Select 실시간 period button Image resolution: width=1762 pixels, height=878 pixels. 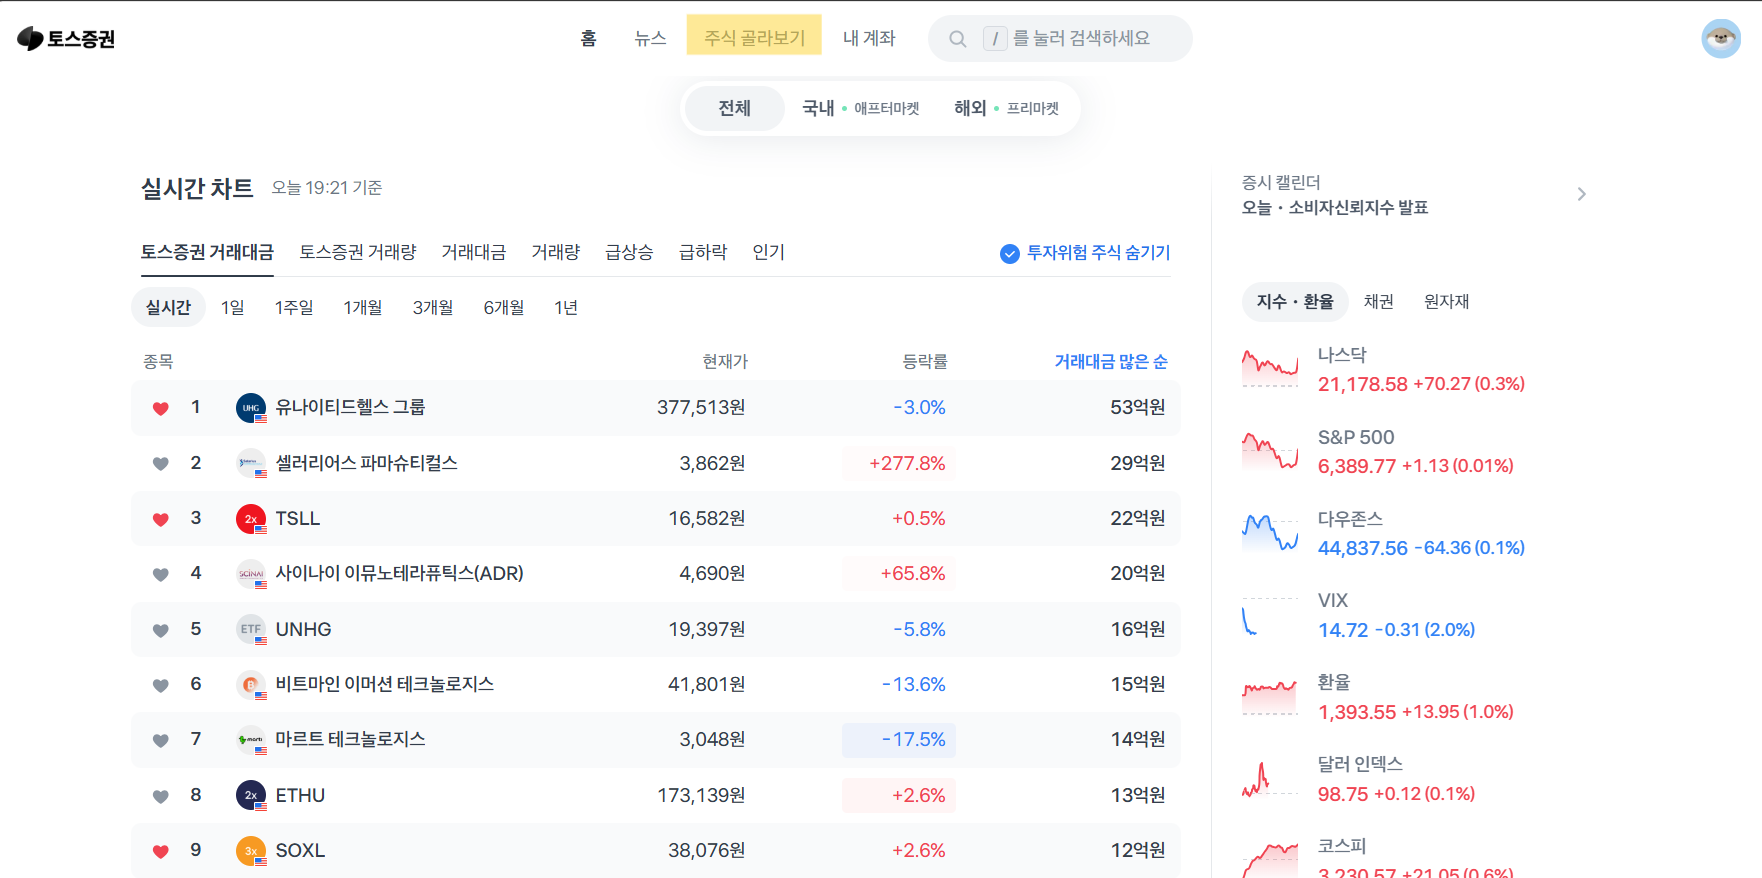coord(168,307)
